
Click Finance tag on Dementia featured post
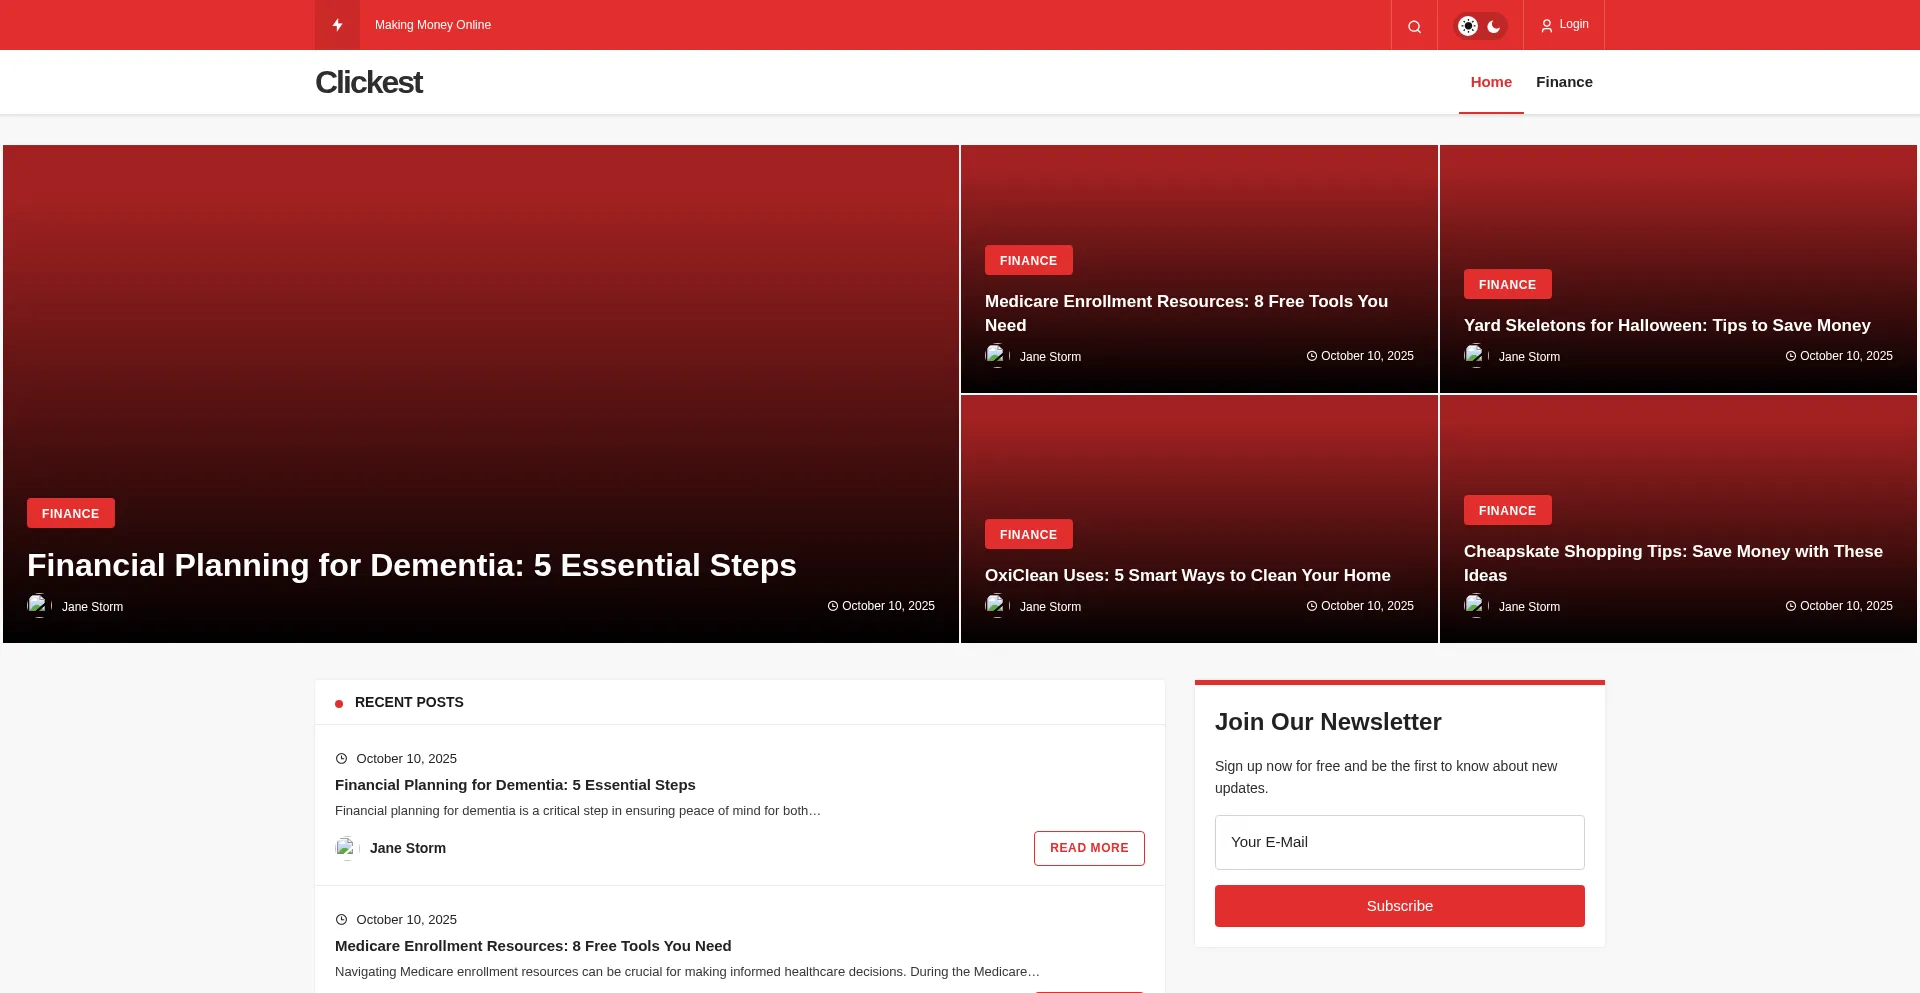pos(70,513)
